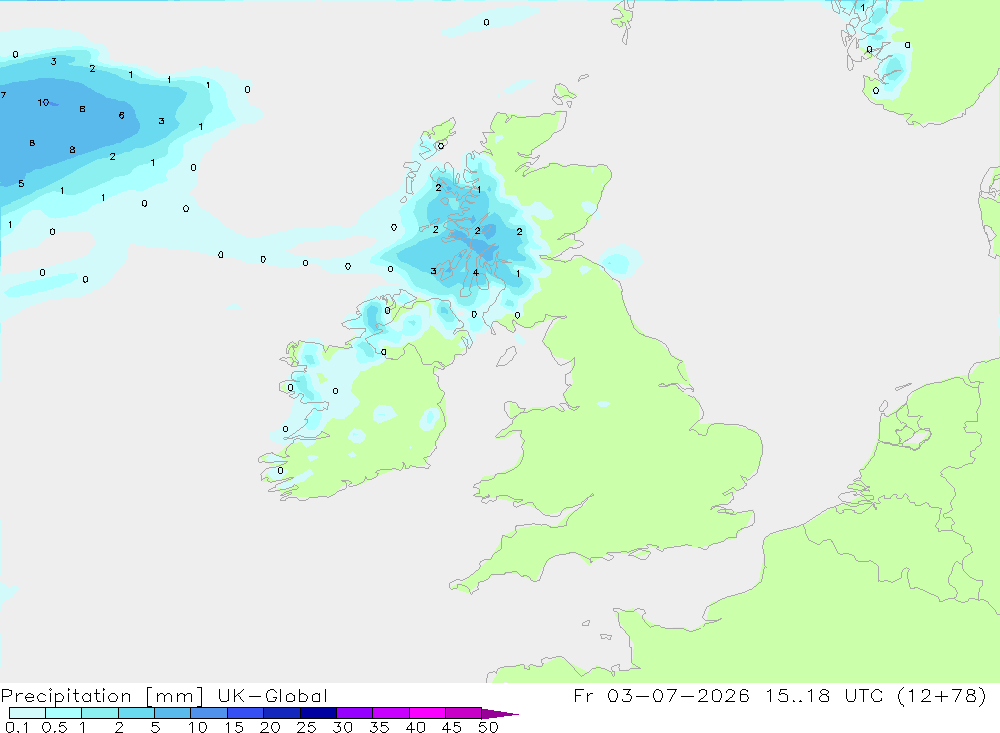The height and width of the screenshot is (733, 1000).
Task: Click the 35–40 mm legend color swatch
Action: (391, 713)
